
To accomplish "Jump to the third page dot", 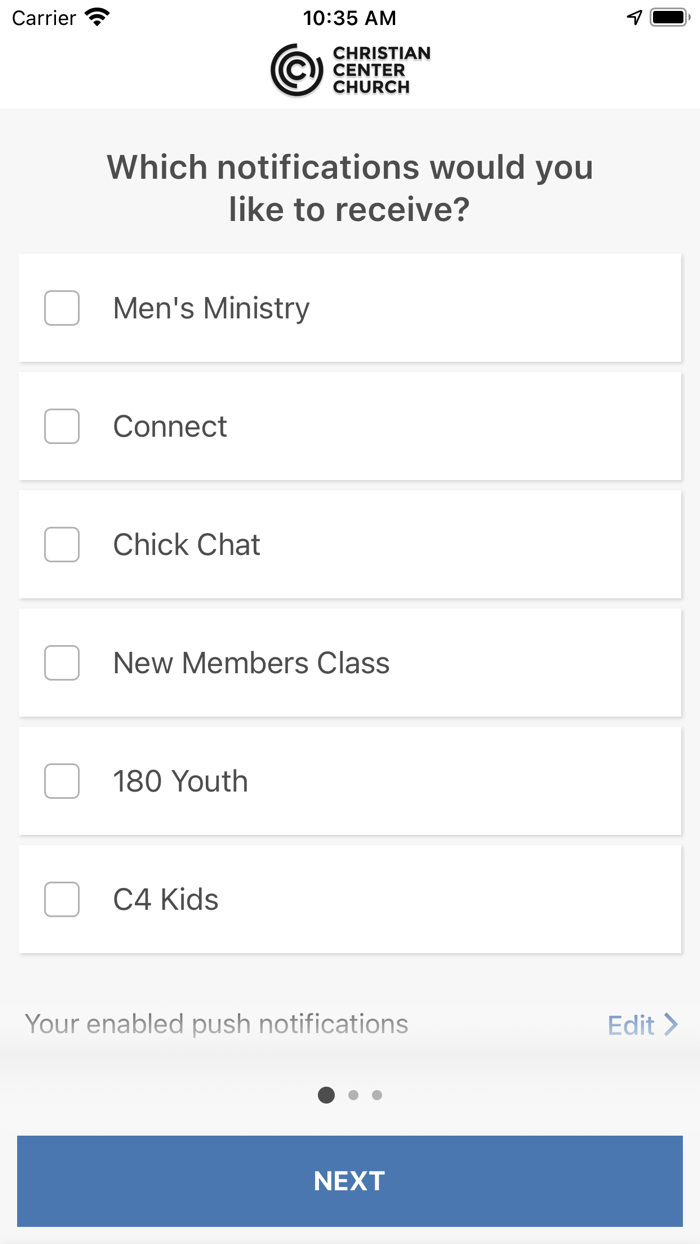I will tap(377, 1095).
